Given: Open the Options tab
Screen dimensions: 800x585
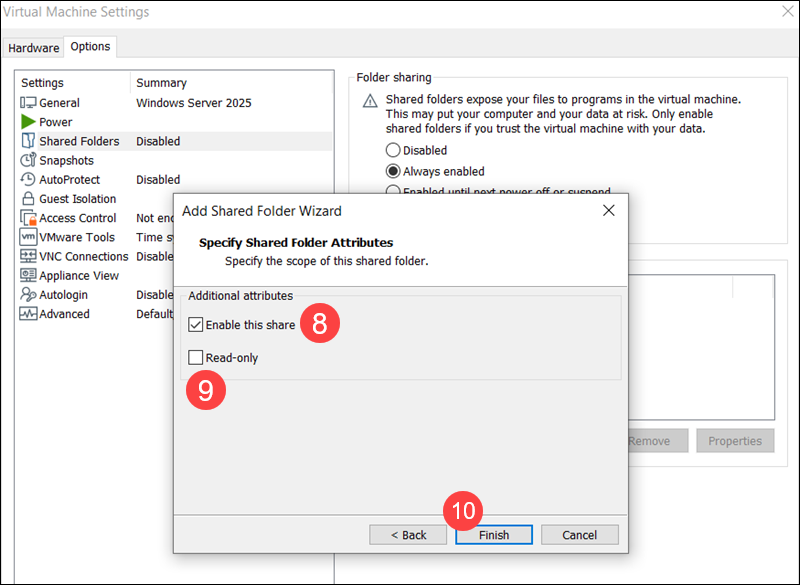Looking at the screenshot, I should click(90, 47).
